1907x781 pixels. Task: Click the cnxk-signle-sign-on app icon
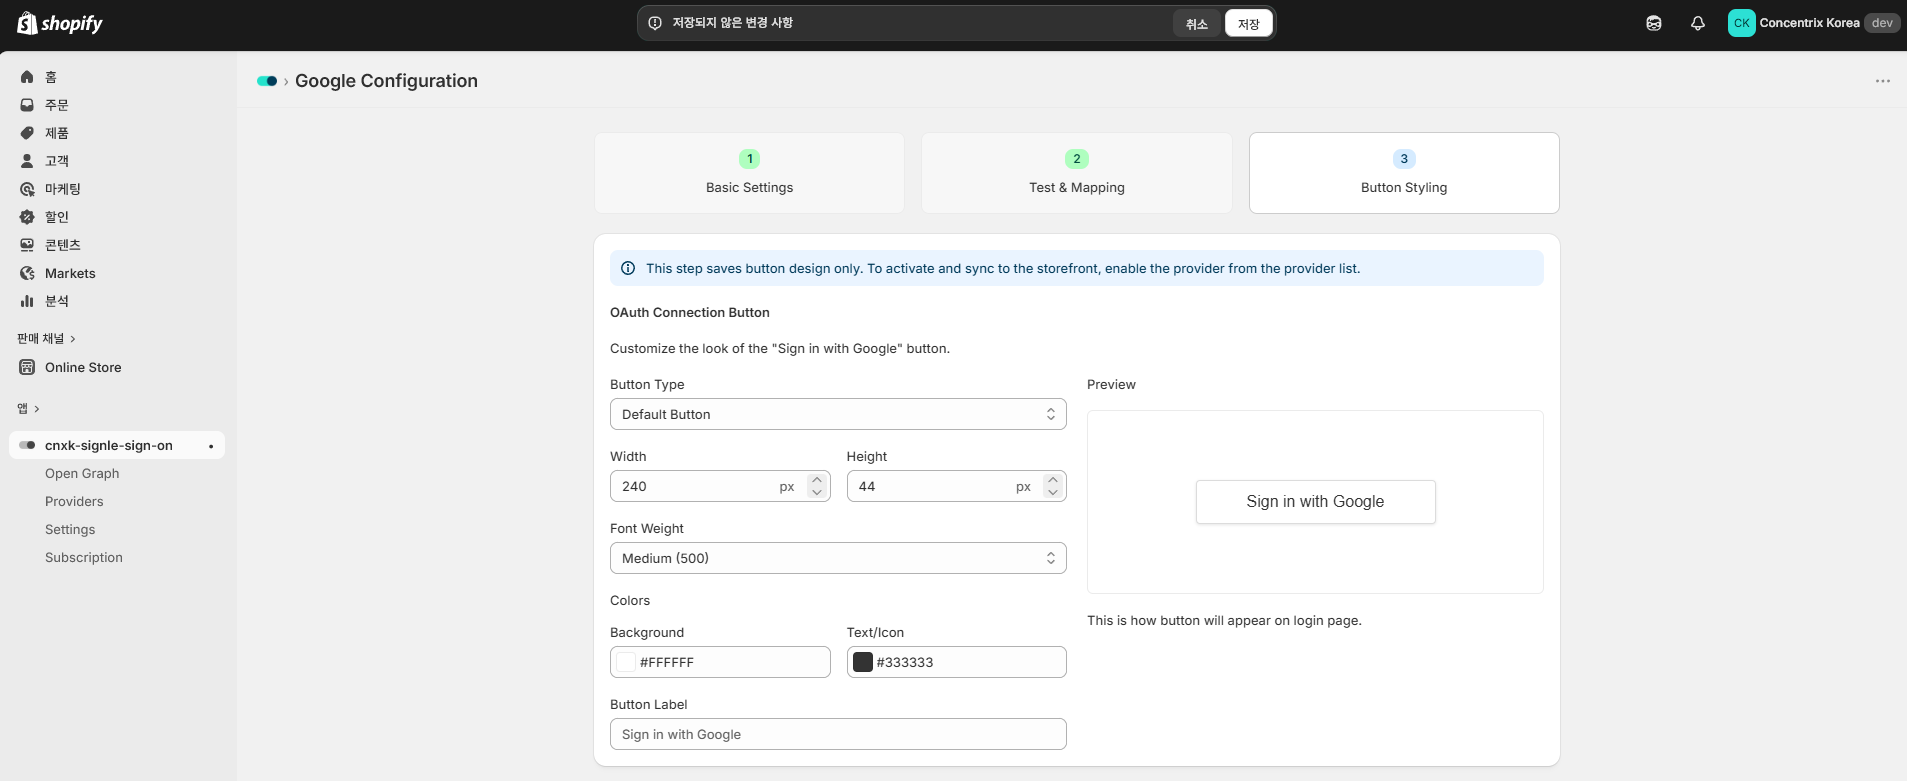pos(27,445)
